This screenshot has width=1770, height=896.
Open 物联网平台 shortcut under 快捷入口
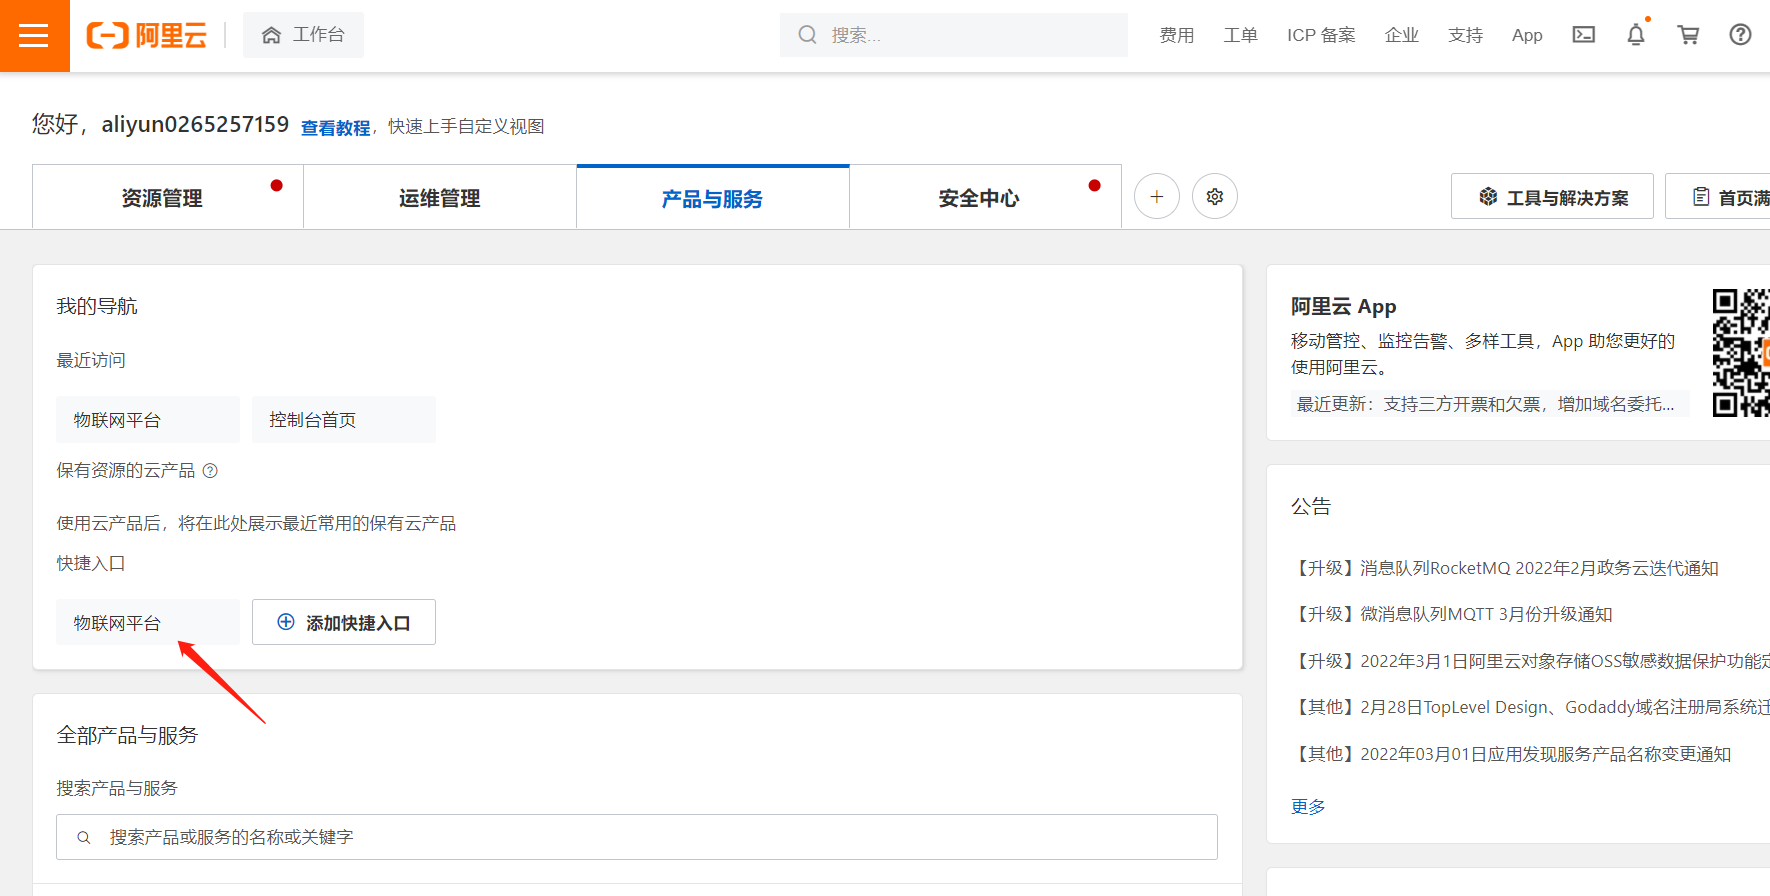click(148, 622)
